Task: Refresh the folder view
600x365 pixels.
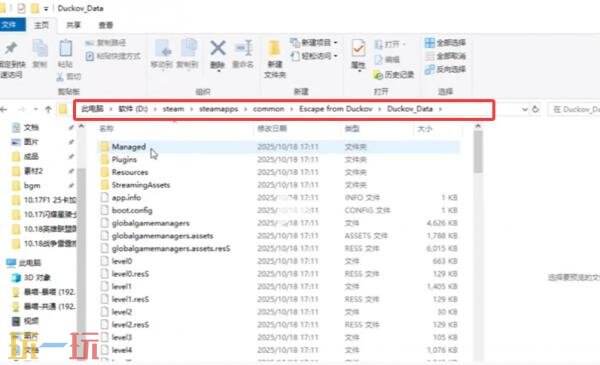Action: pyautogui.click(x=536, y=109)
